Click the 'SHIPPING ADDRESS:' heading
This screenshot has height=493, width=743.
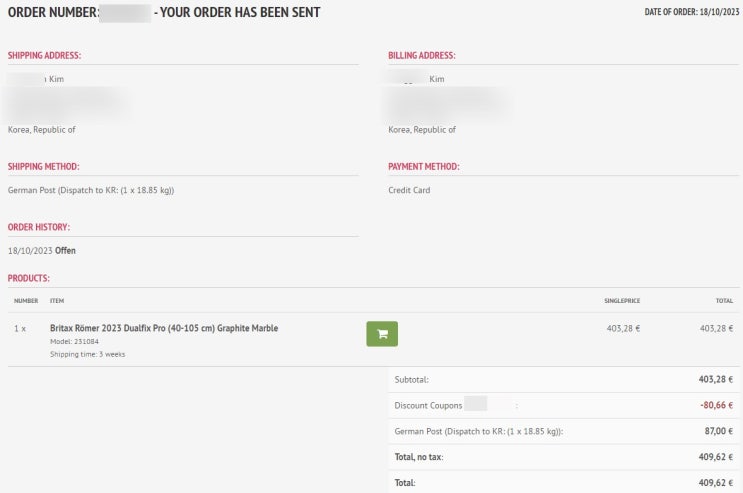click(44, 55)
